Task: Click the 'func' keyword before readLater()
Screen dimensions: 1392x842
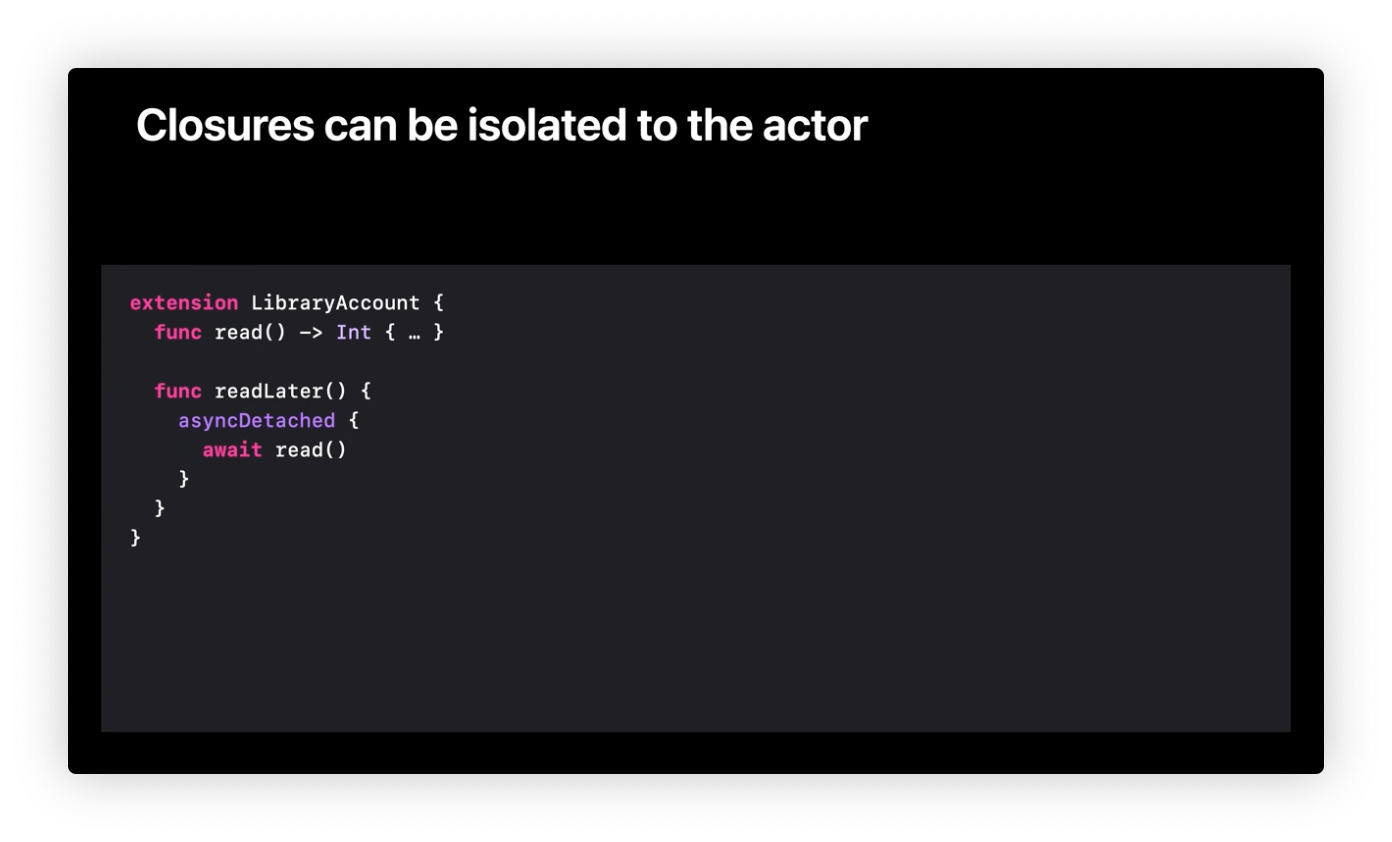Action: (x=178, y=391)
